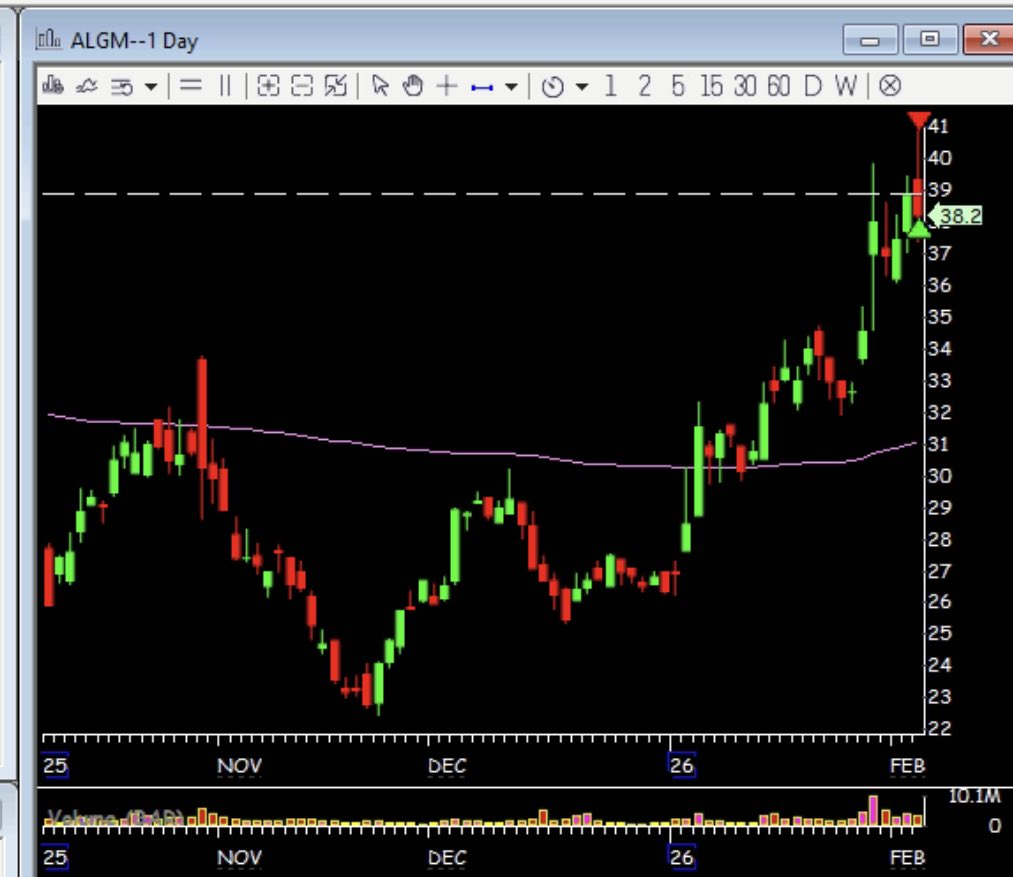Reset zoom with the diagonal arrow box icon

click(336, 85)
